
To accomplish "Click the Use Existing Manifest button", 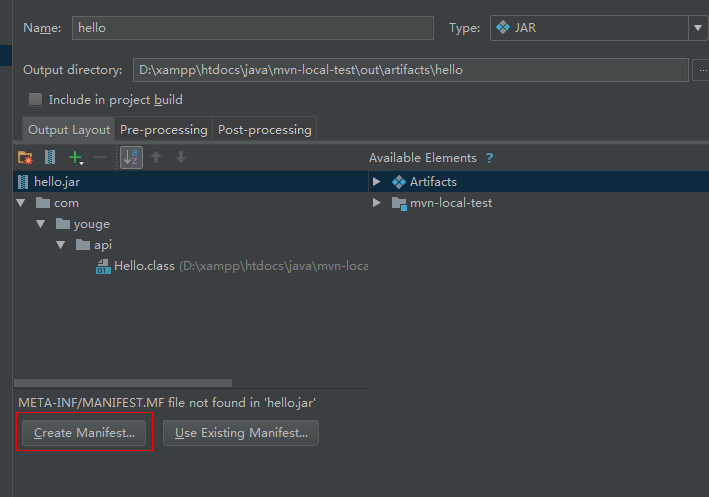I will point(241,433).
